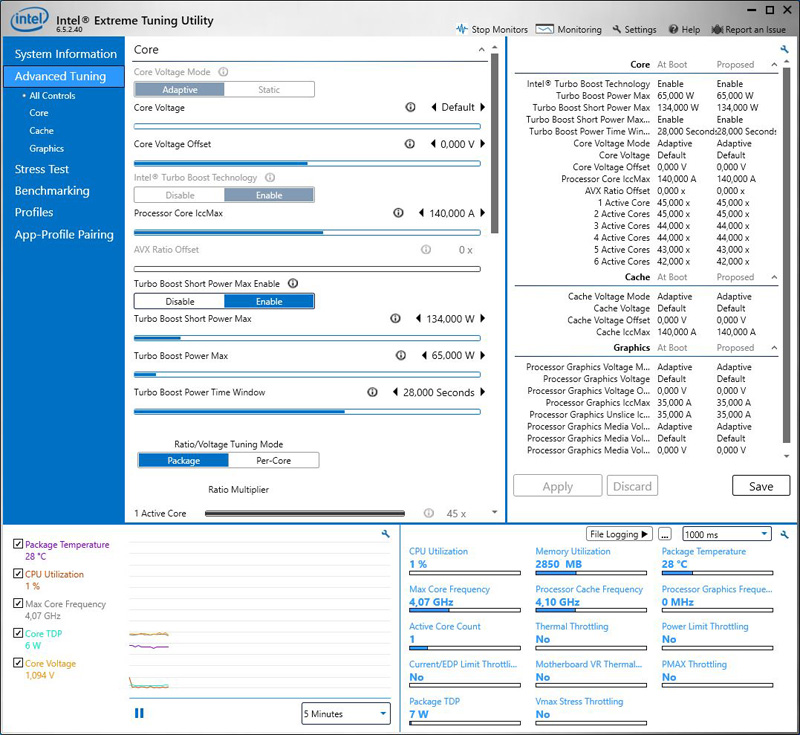Toggle Package Temperature graph checkbox

(x=18, y=544)
